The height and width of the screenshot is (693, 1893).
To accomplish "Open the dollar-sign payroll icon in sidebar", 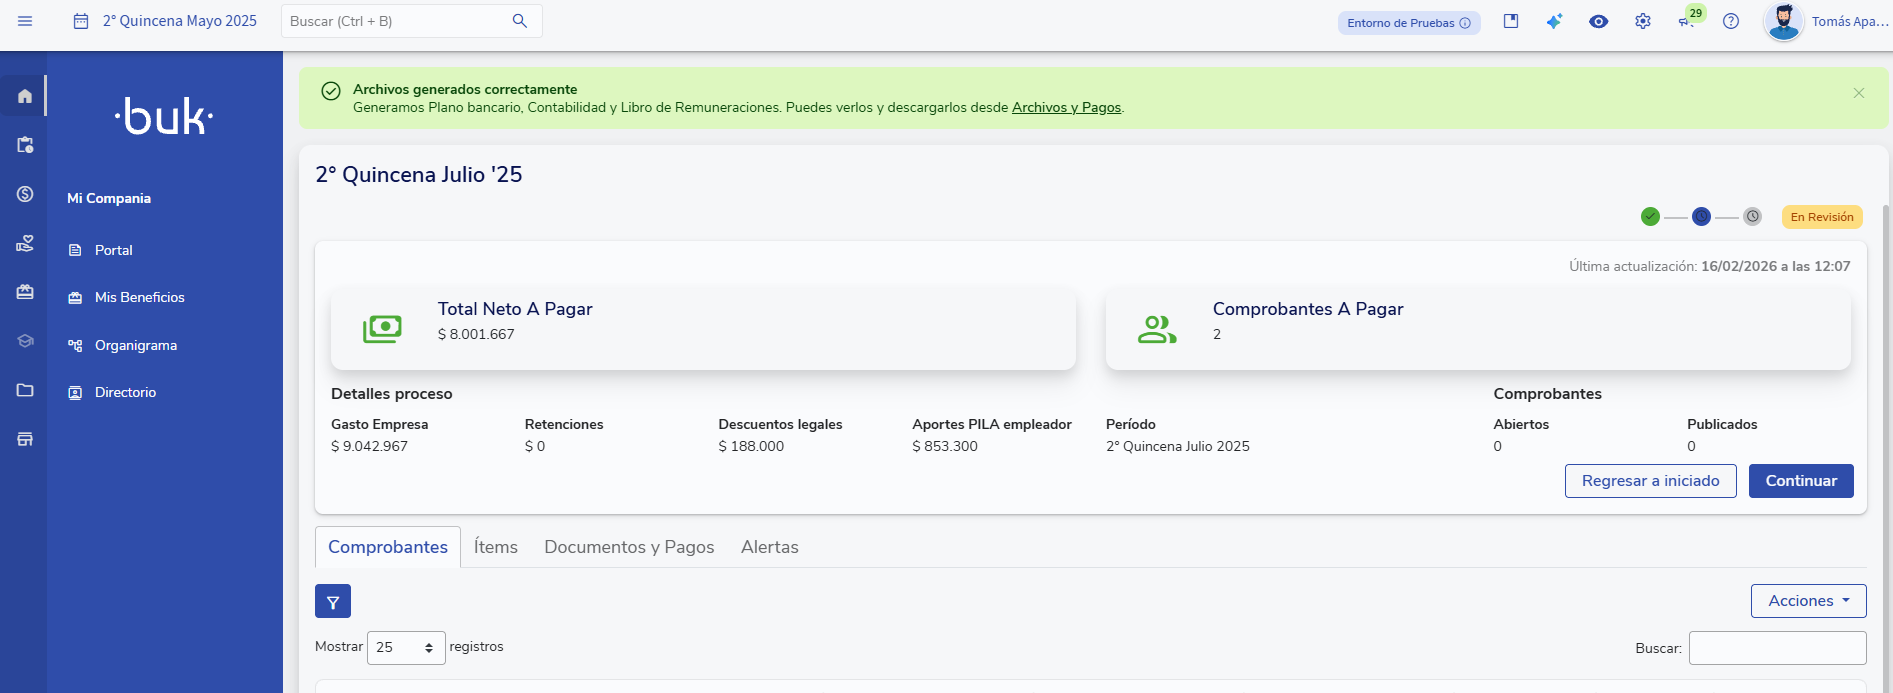I will coord(25,194).
